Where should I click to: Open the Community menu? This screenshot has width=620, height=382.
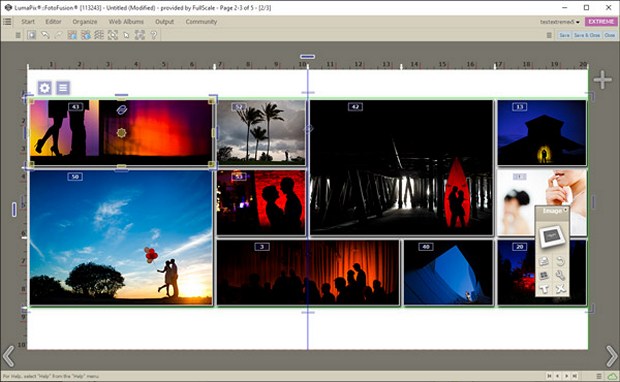tap(201, 22)
